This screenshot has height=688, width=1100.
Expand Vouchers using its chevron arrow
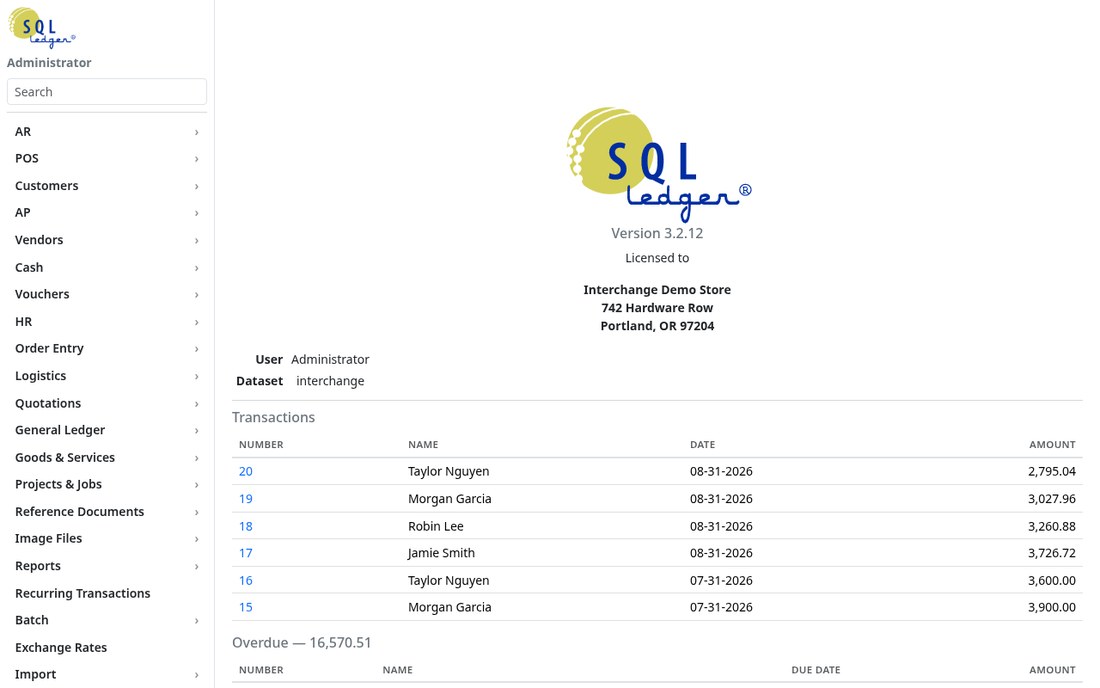(x=196, y=295)
